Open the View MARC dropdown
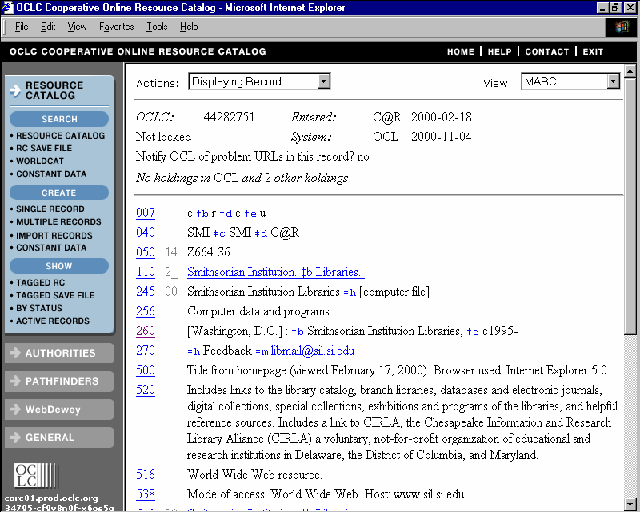The image size is (640, 512). pyautogui.click(x=613, y=81)
